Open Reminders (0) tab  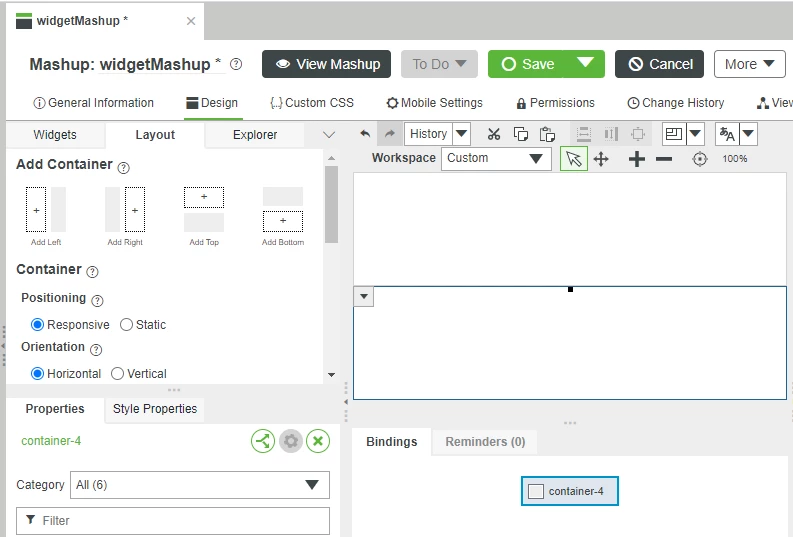click(485, 442)
